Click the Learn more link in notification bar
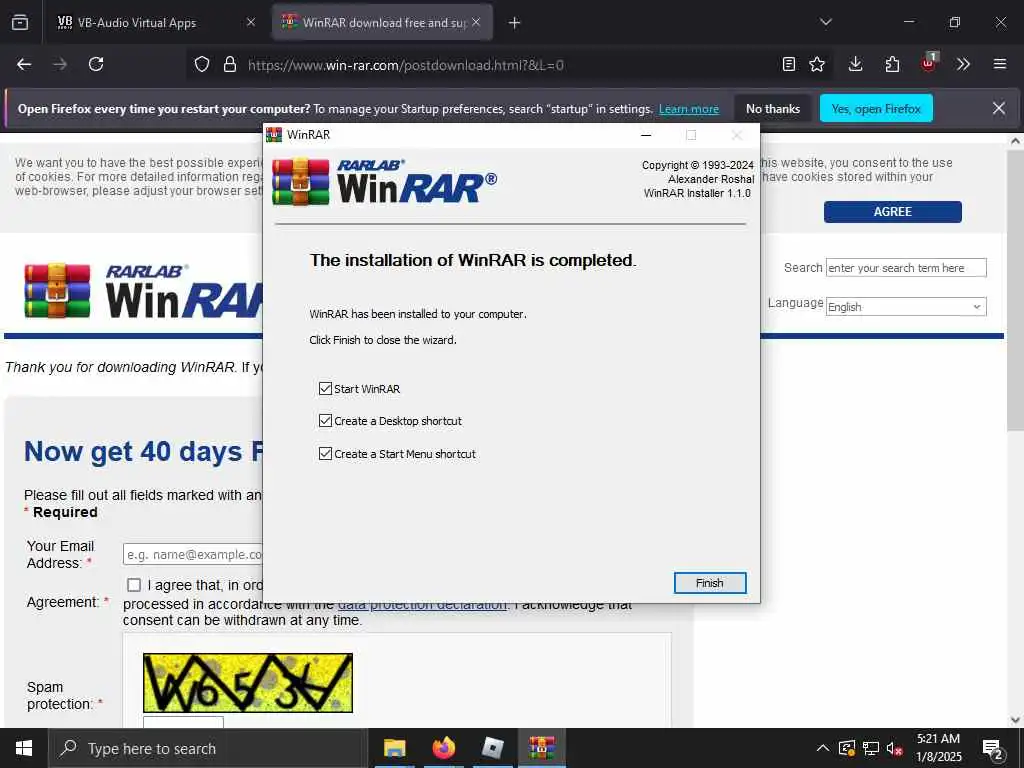Image resolution: width=1024 pixels, height=768 pixels. 689,109
